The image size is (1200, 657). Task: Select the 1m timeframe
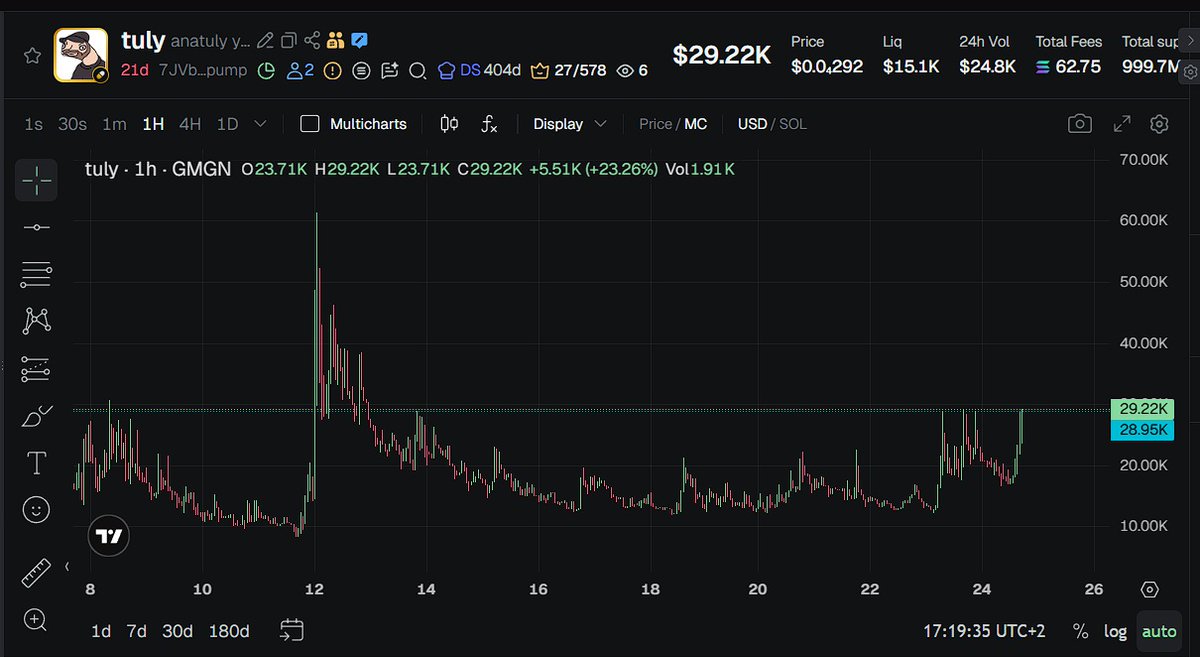pyautogui.click(x=114, y=124)
